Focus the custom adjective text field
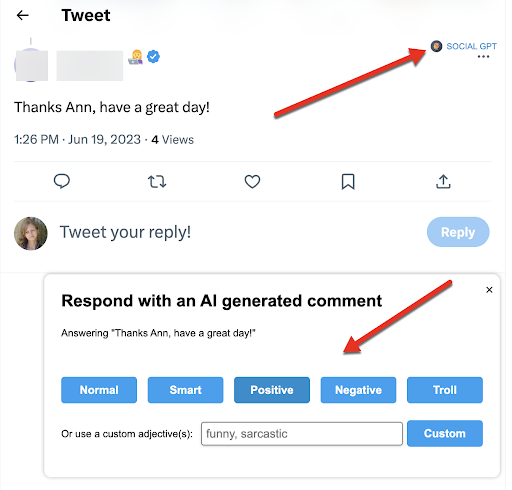 302,434
